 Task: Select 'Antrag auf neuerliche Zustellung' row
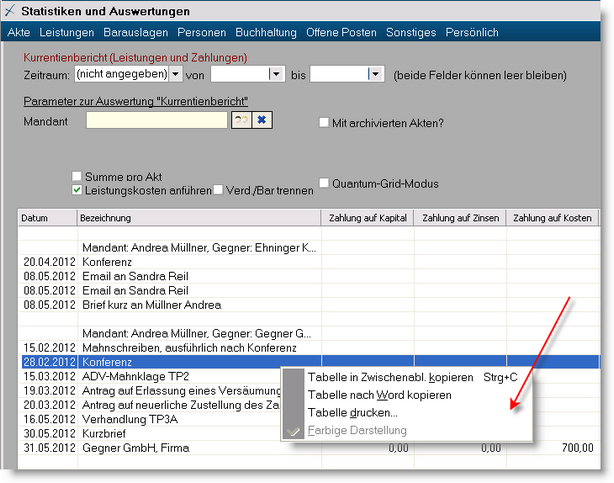(x=150, y=405)
